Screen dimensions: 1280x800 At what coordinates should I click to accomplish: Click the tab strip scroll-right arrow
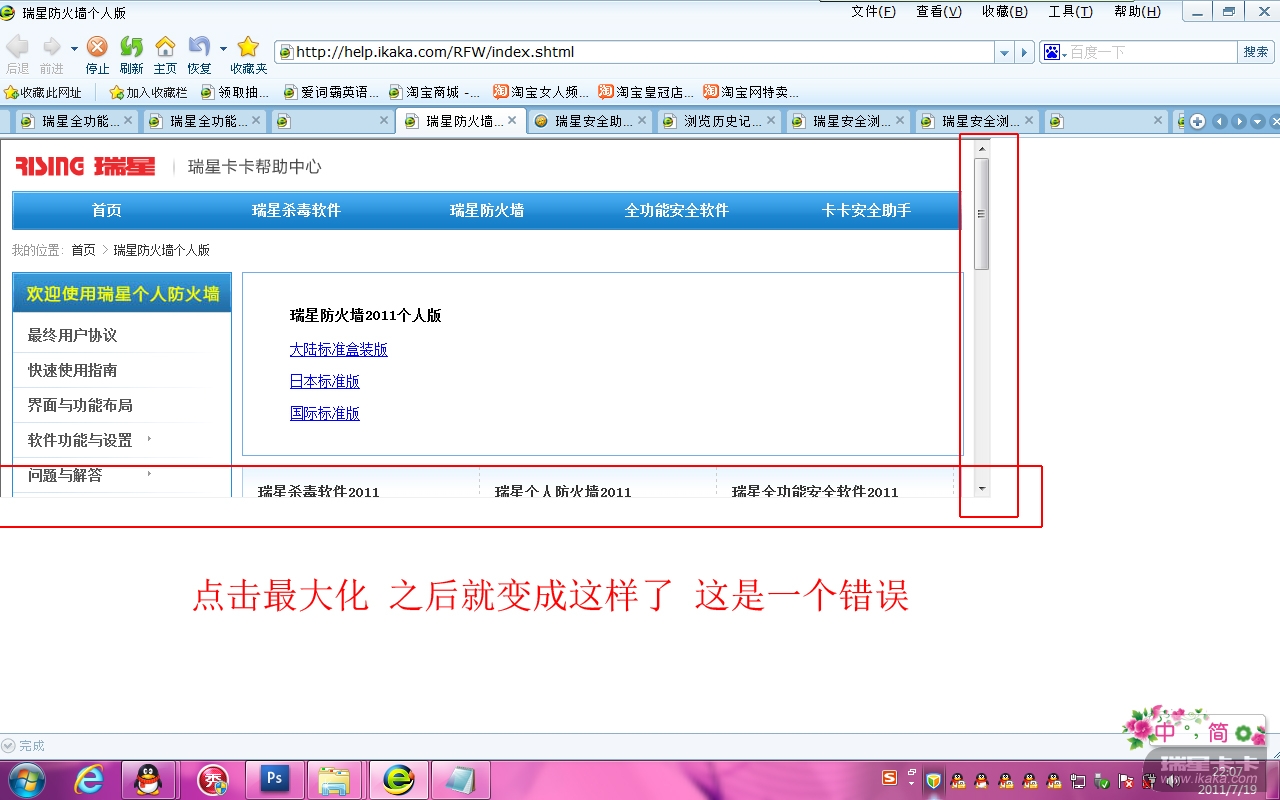(1239, 121)
